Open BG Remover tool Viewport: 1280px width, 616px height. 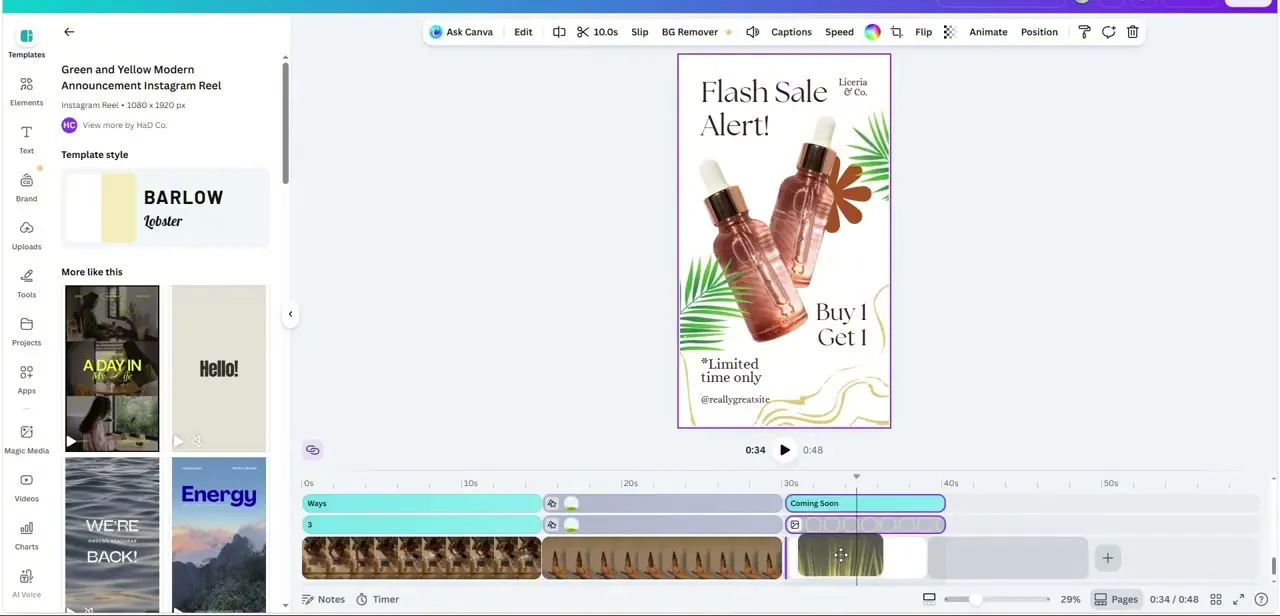point(696,32)
